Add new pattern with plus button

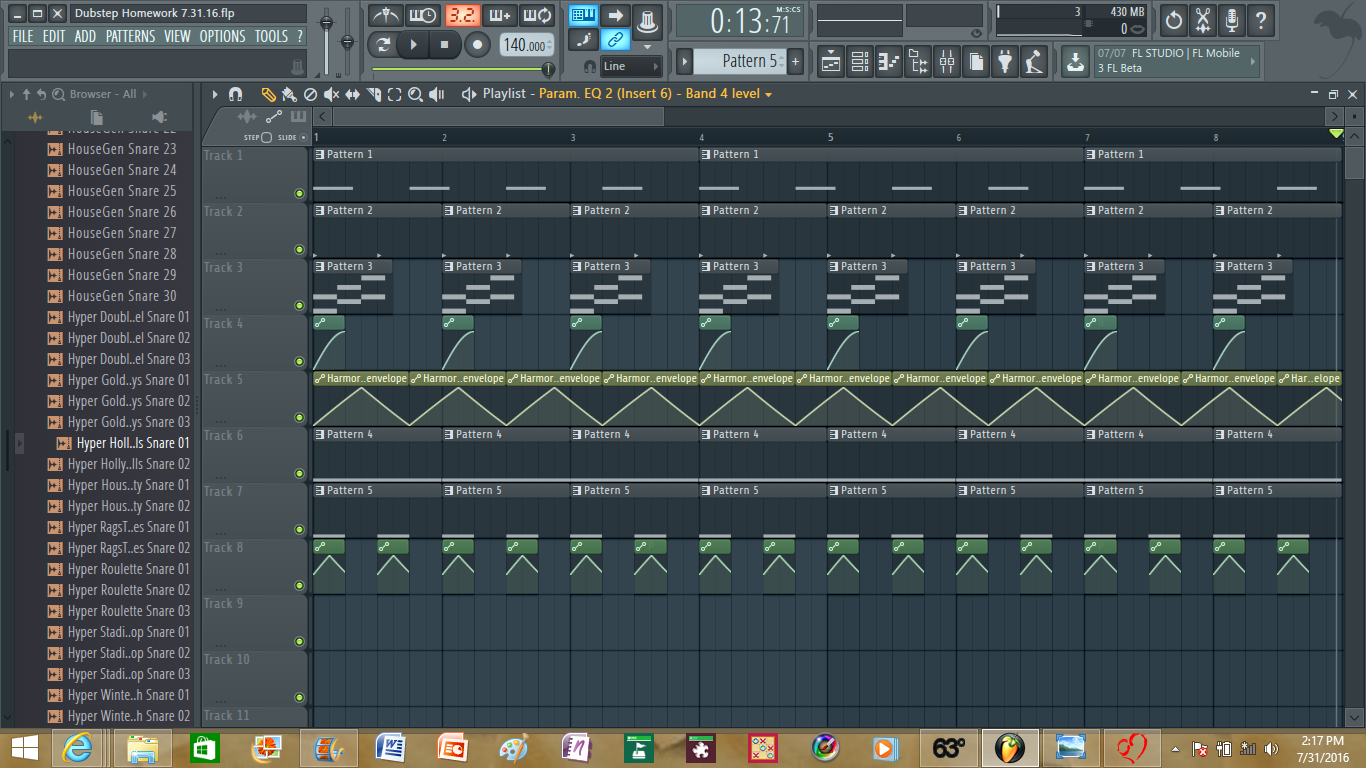pos(796,61)
